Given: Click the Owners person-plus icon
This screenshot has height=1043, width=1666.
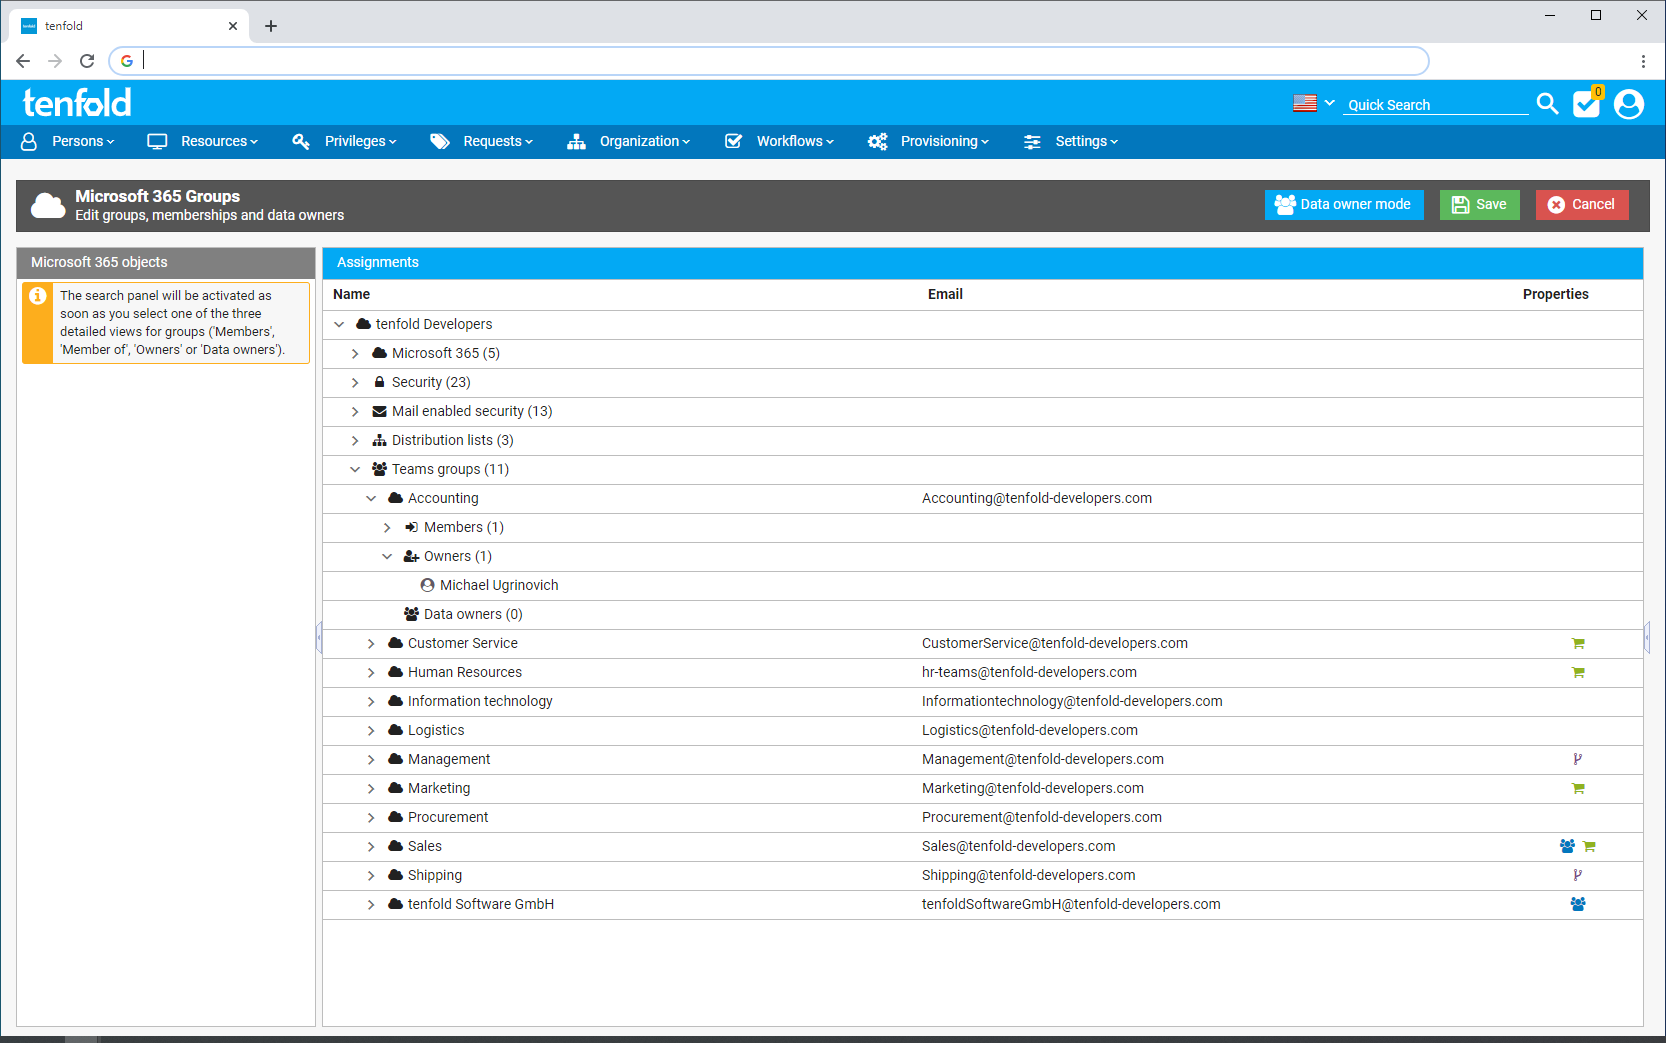Looking at the screenshot, I should click(x=411, y=556).
